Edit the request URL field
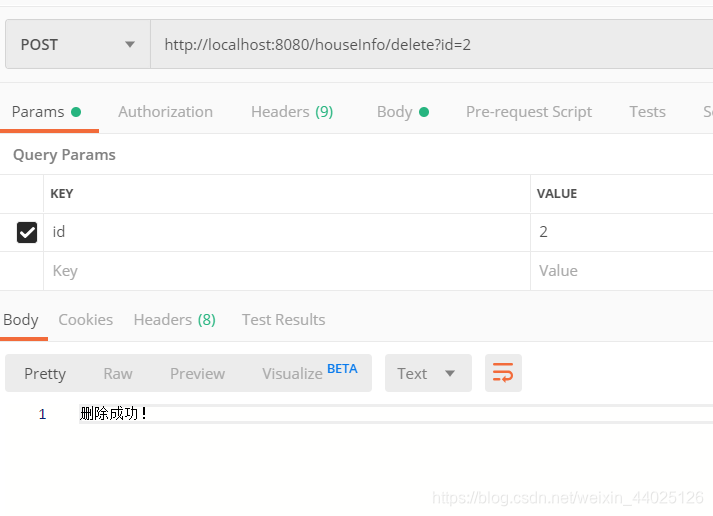Image resolution: width=713 pixels, height=516 pixels. pyautogui.click(x=432, y=44)
